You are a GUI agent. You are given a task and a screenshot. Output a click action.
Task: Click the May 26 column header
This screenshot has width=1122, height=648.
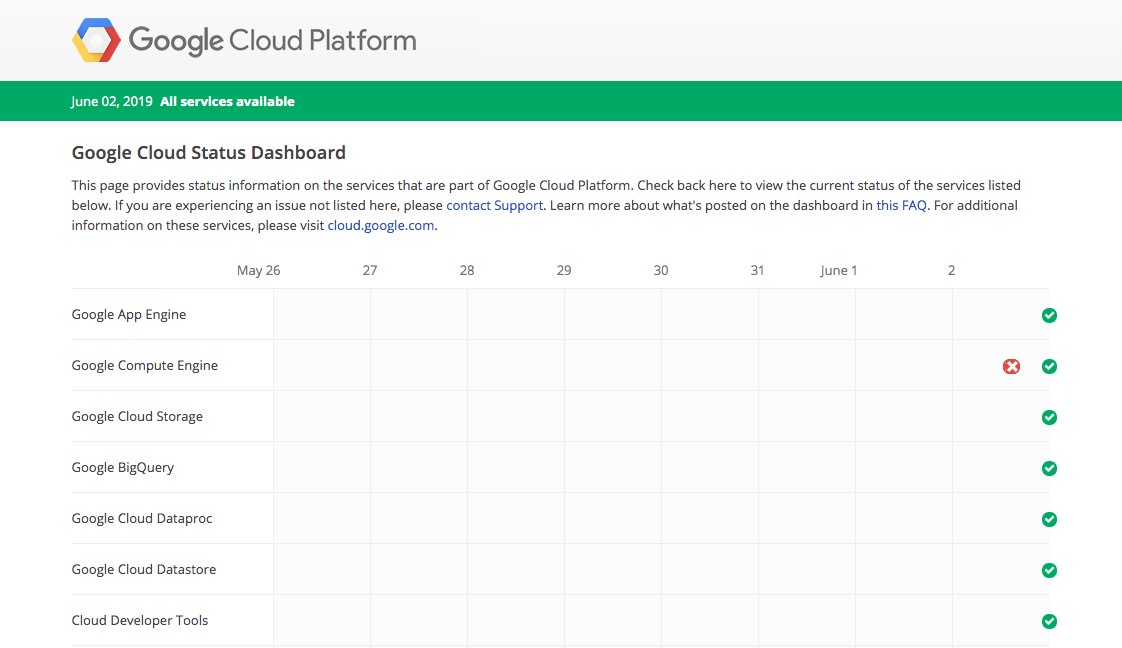coord(258,270)
